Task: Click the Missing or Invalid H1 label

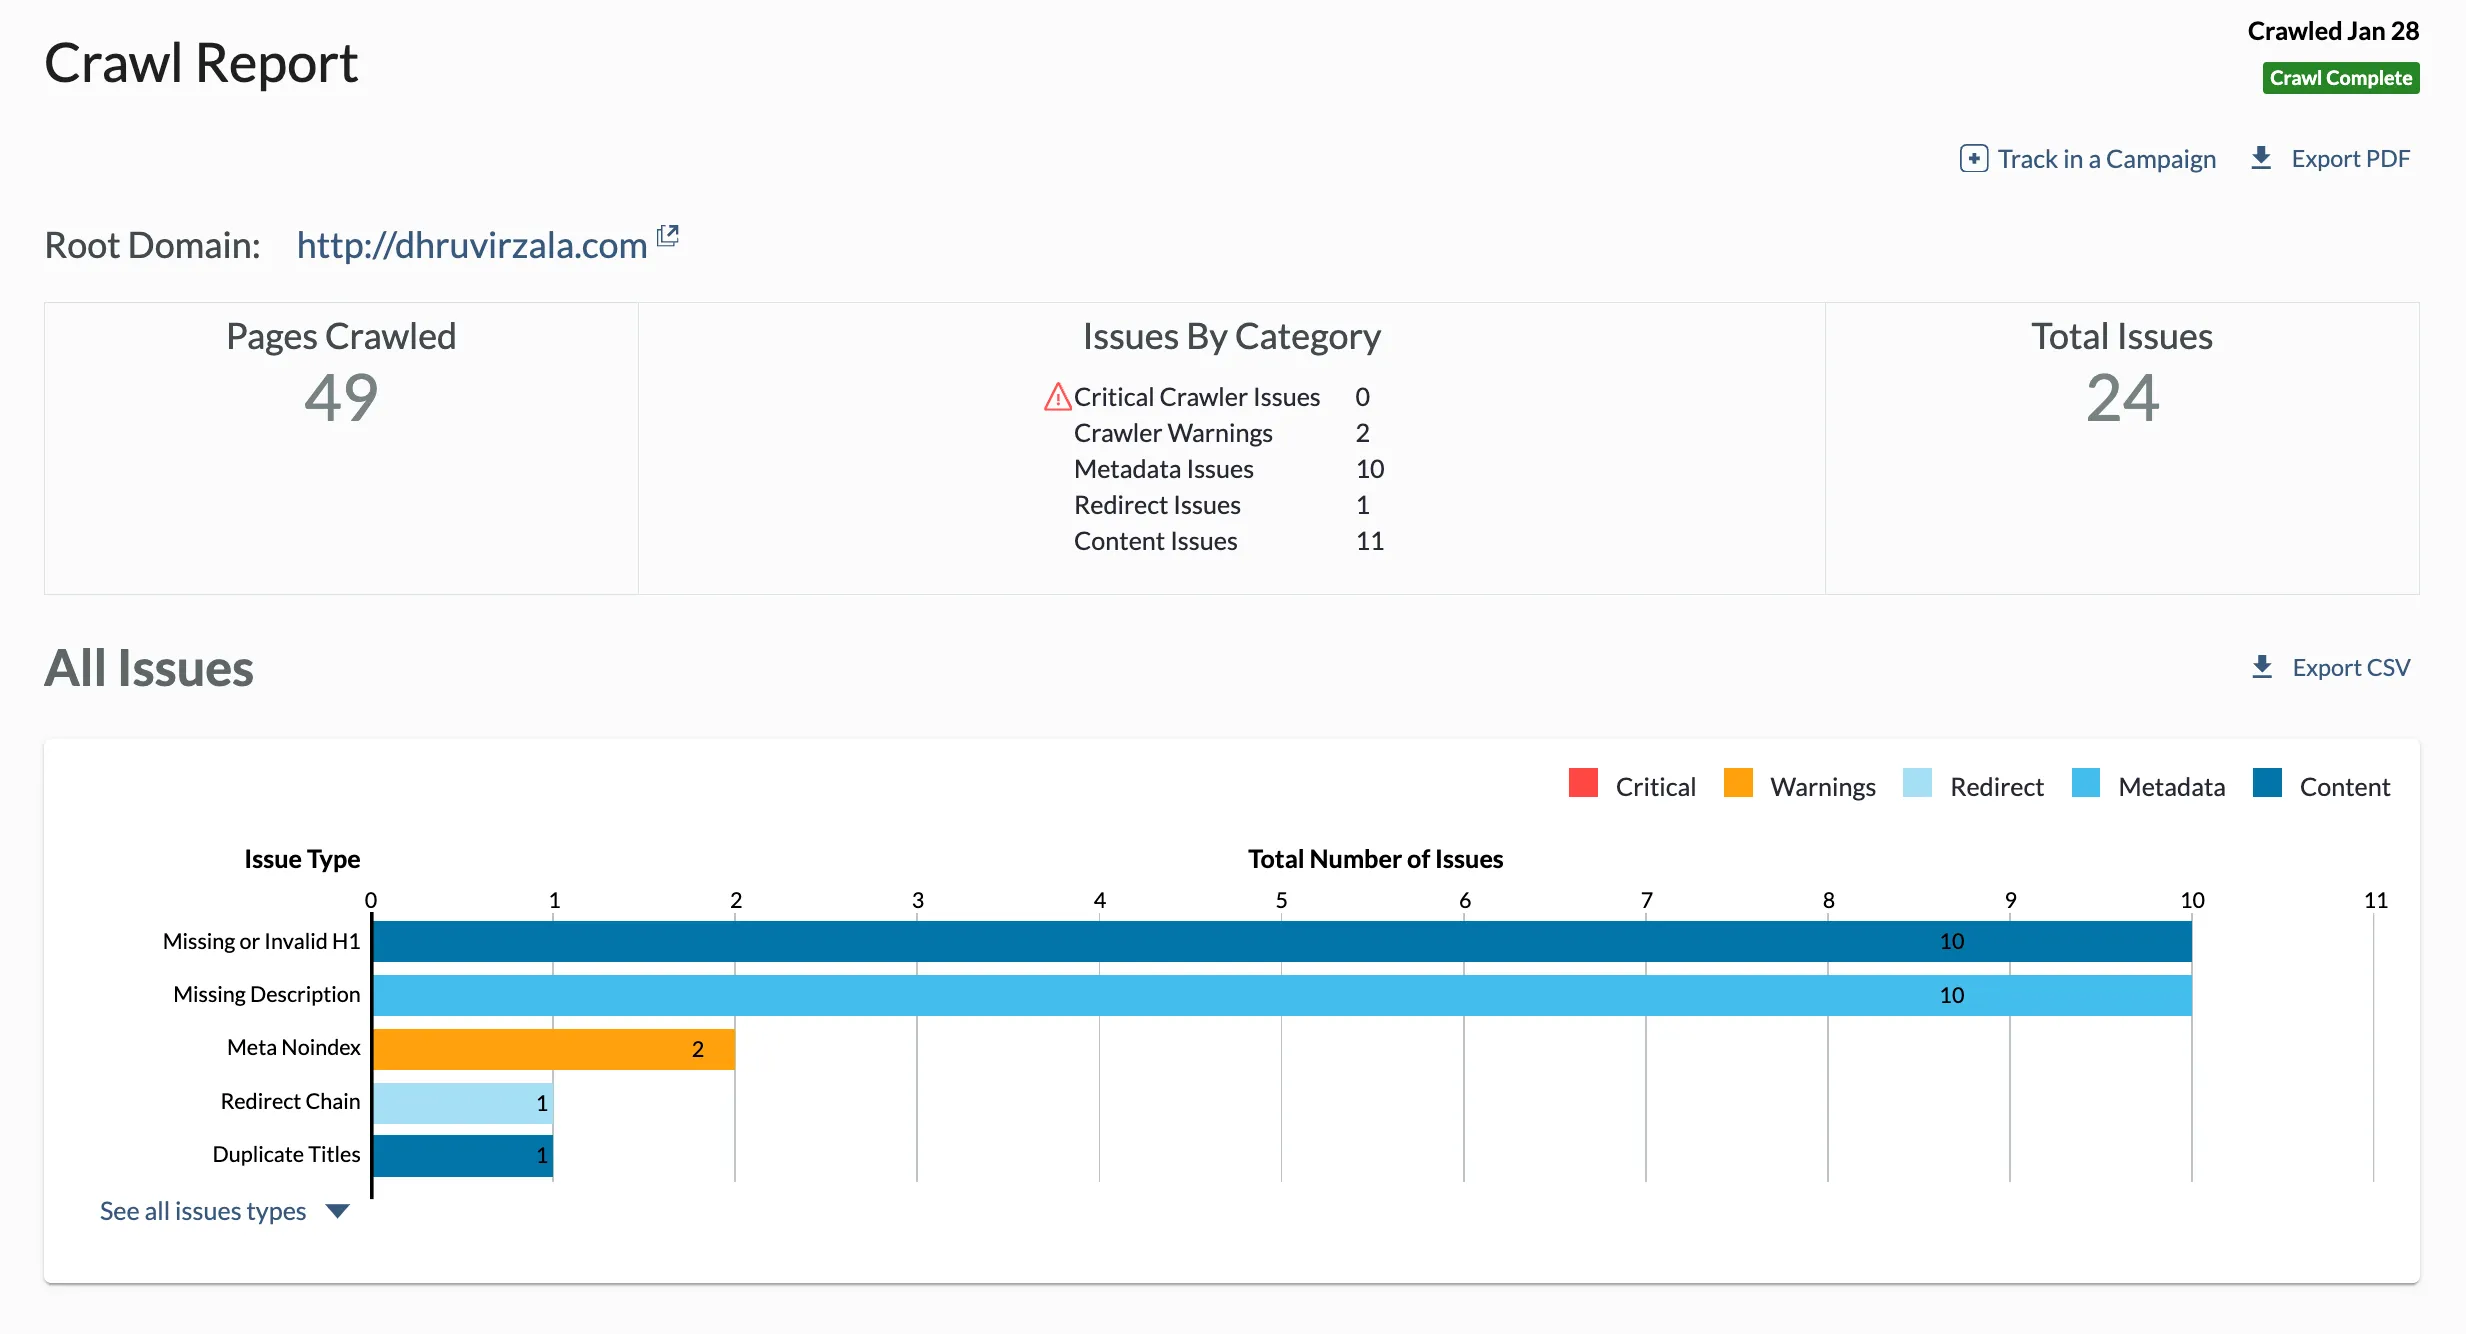Action: click(261, 941)
